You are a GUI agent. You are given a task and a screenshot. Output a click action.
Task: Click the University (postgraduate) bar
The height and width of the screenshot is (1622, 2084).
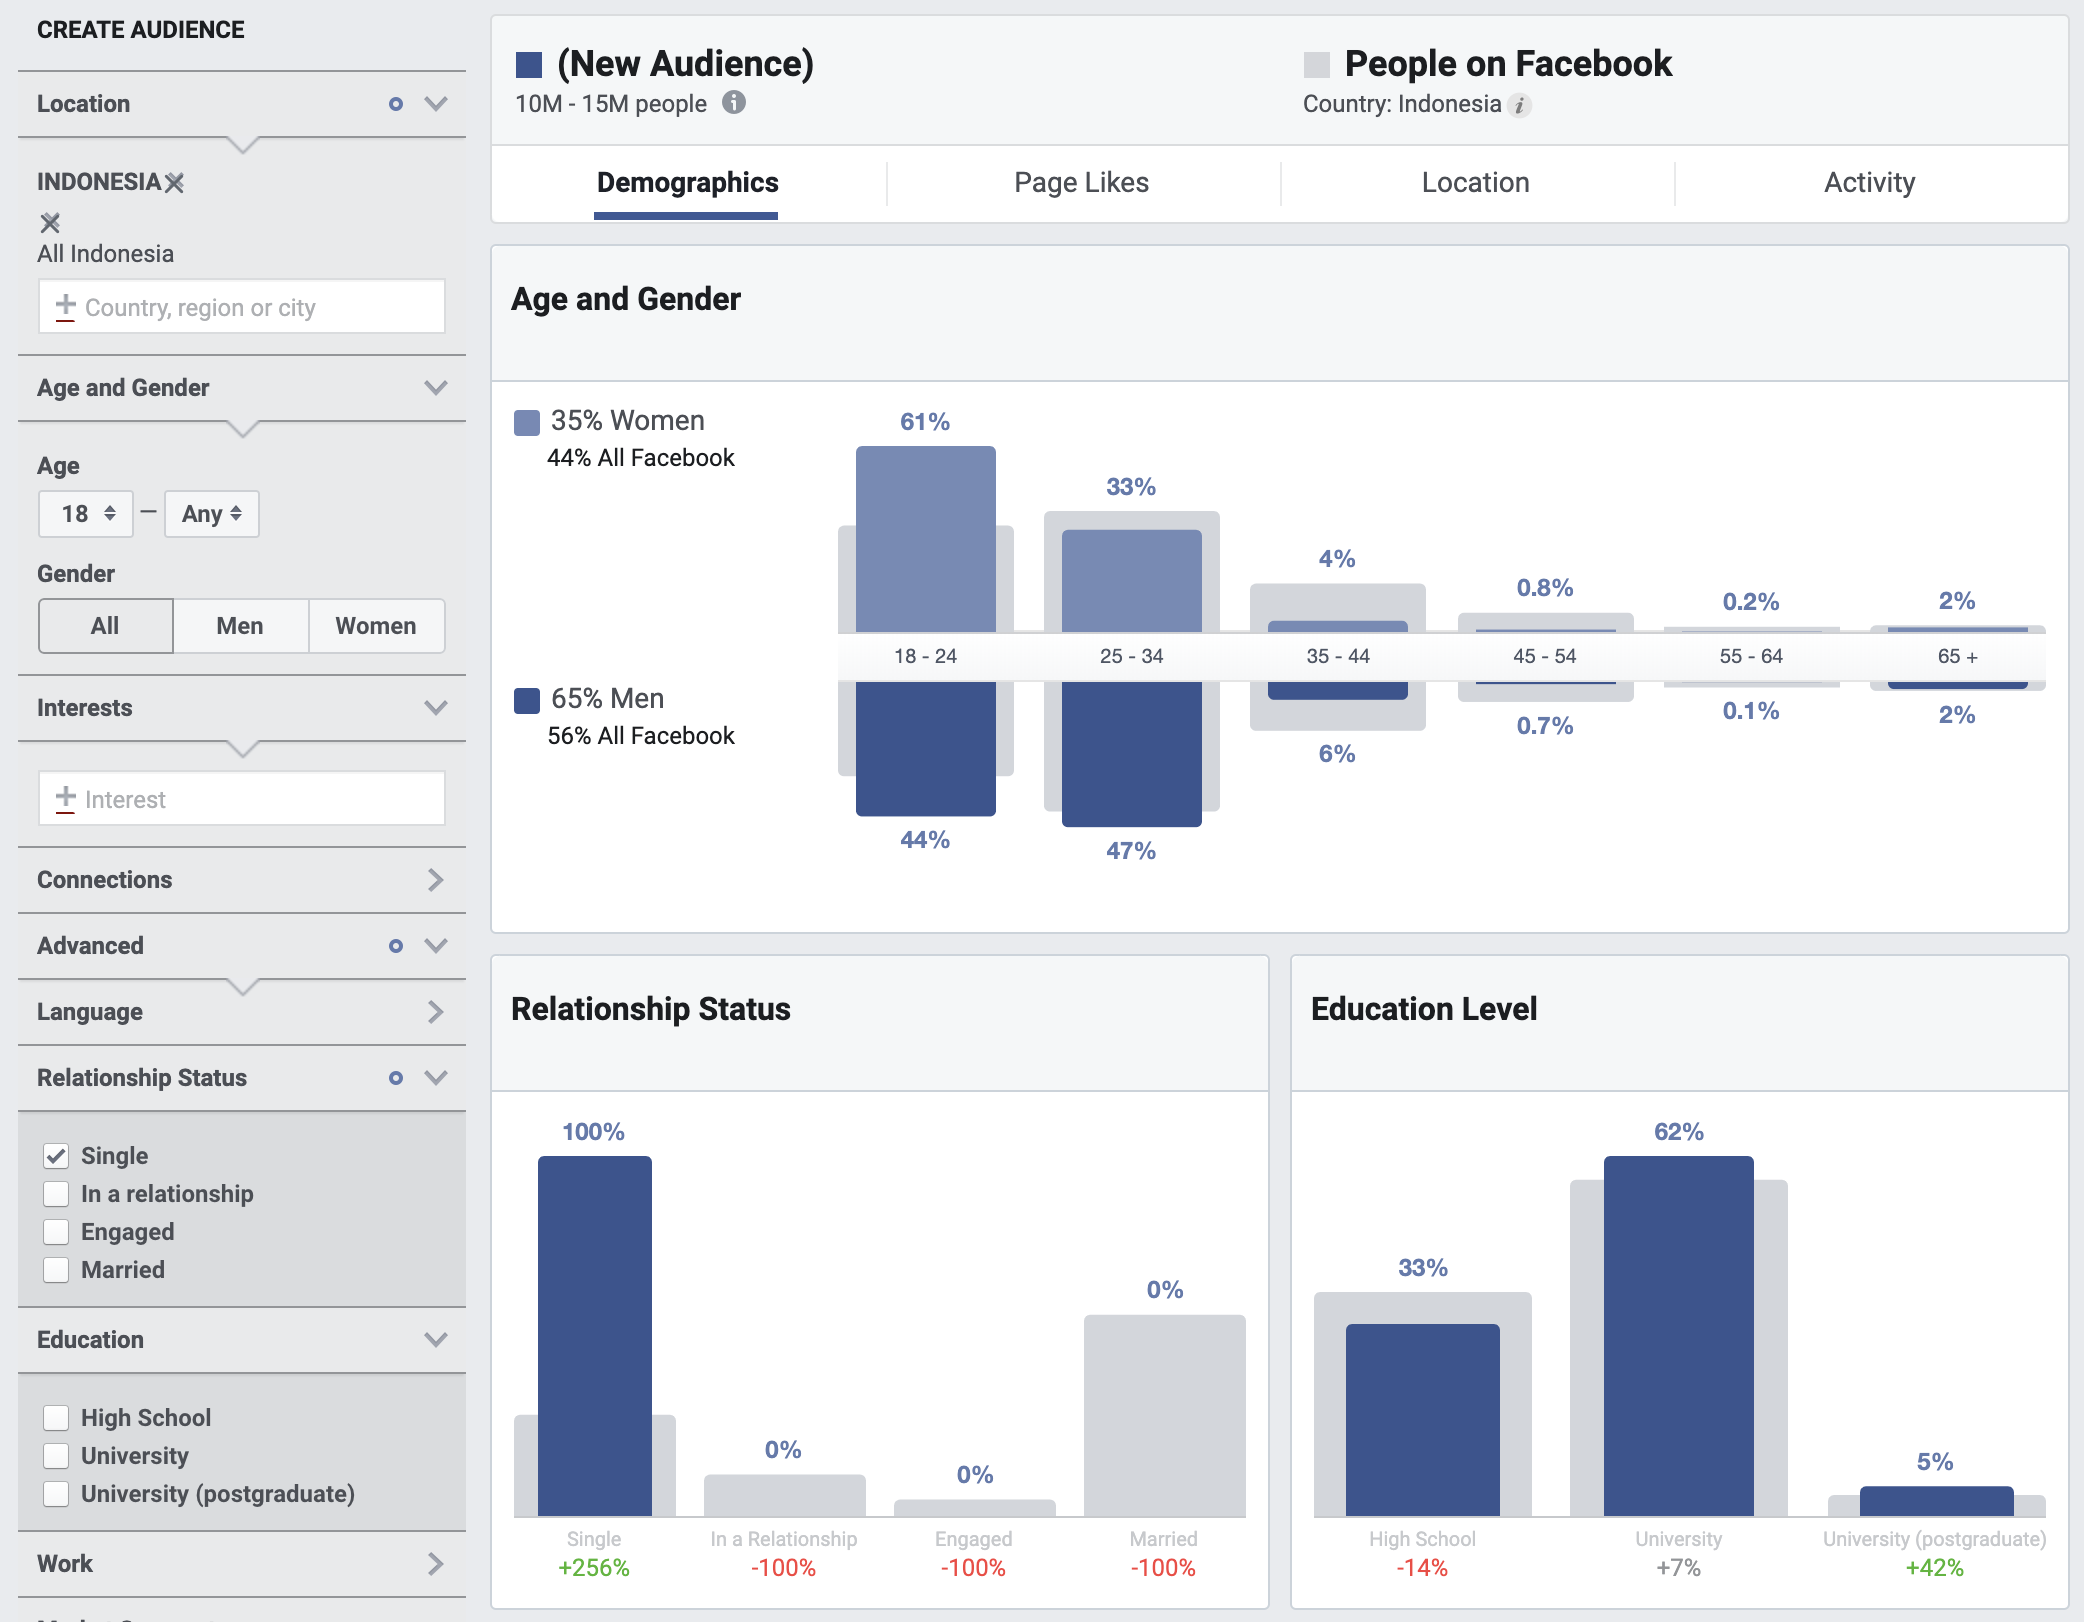[x=1937, y=1501]
